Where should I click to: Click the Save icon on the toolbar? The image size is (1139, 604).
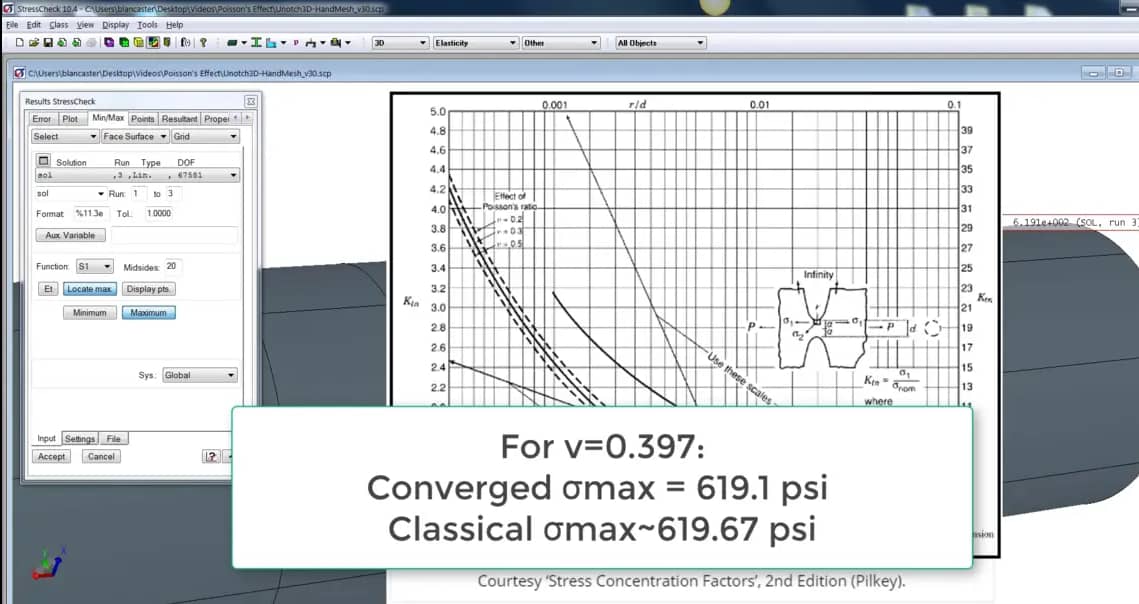(x=47, y=42)
